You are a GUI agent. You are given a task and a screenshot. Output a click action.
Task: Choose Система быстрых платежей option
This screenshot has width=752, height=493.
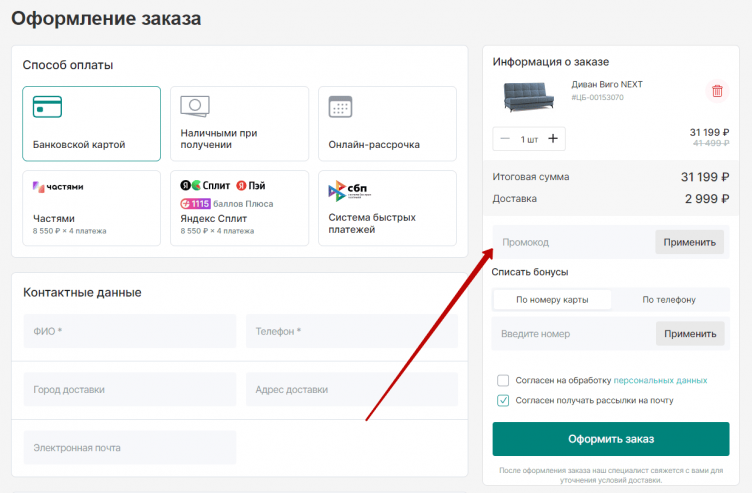click(x=387, y=208)
